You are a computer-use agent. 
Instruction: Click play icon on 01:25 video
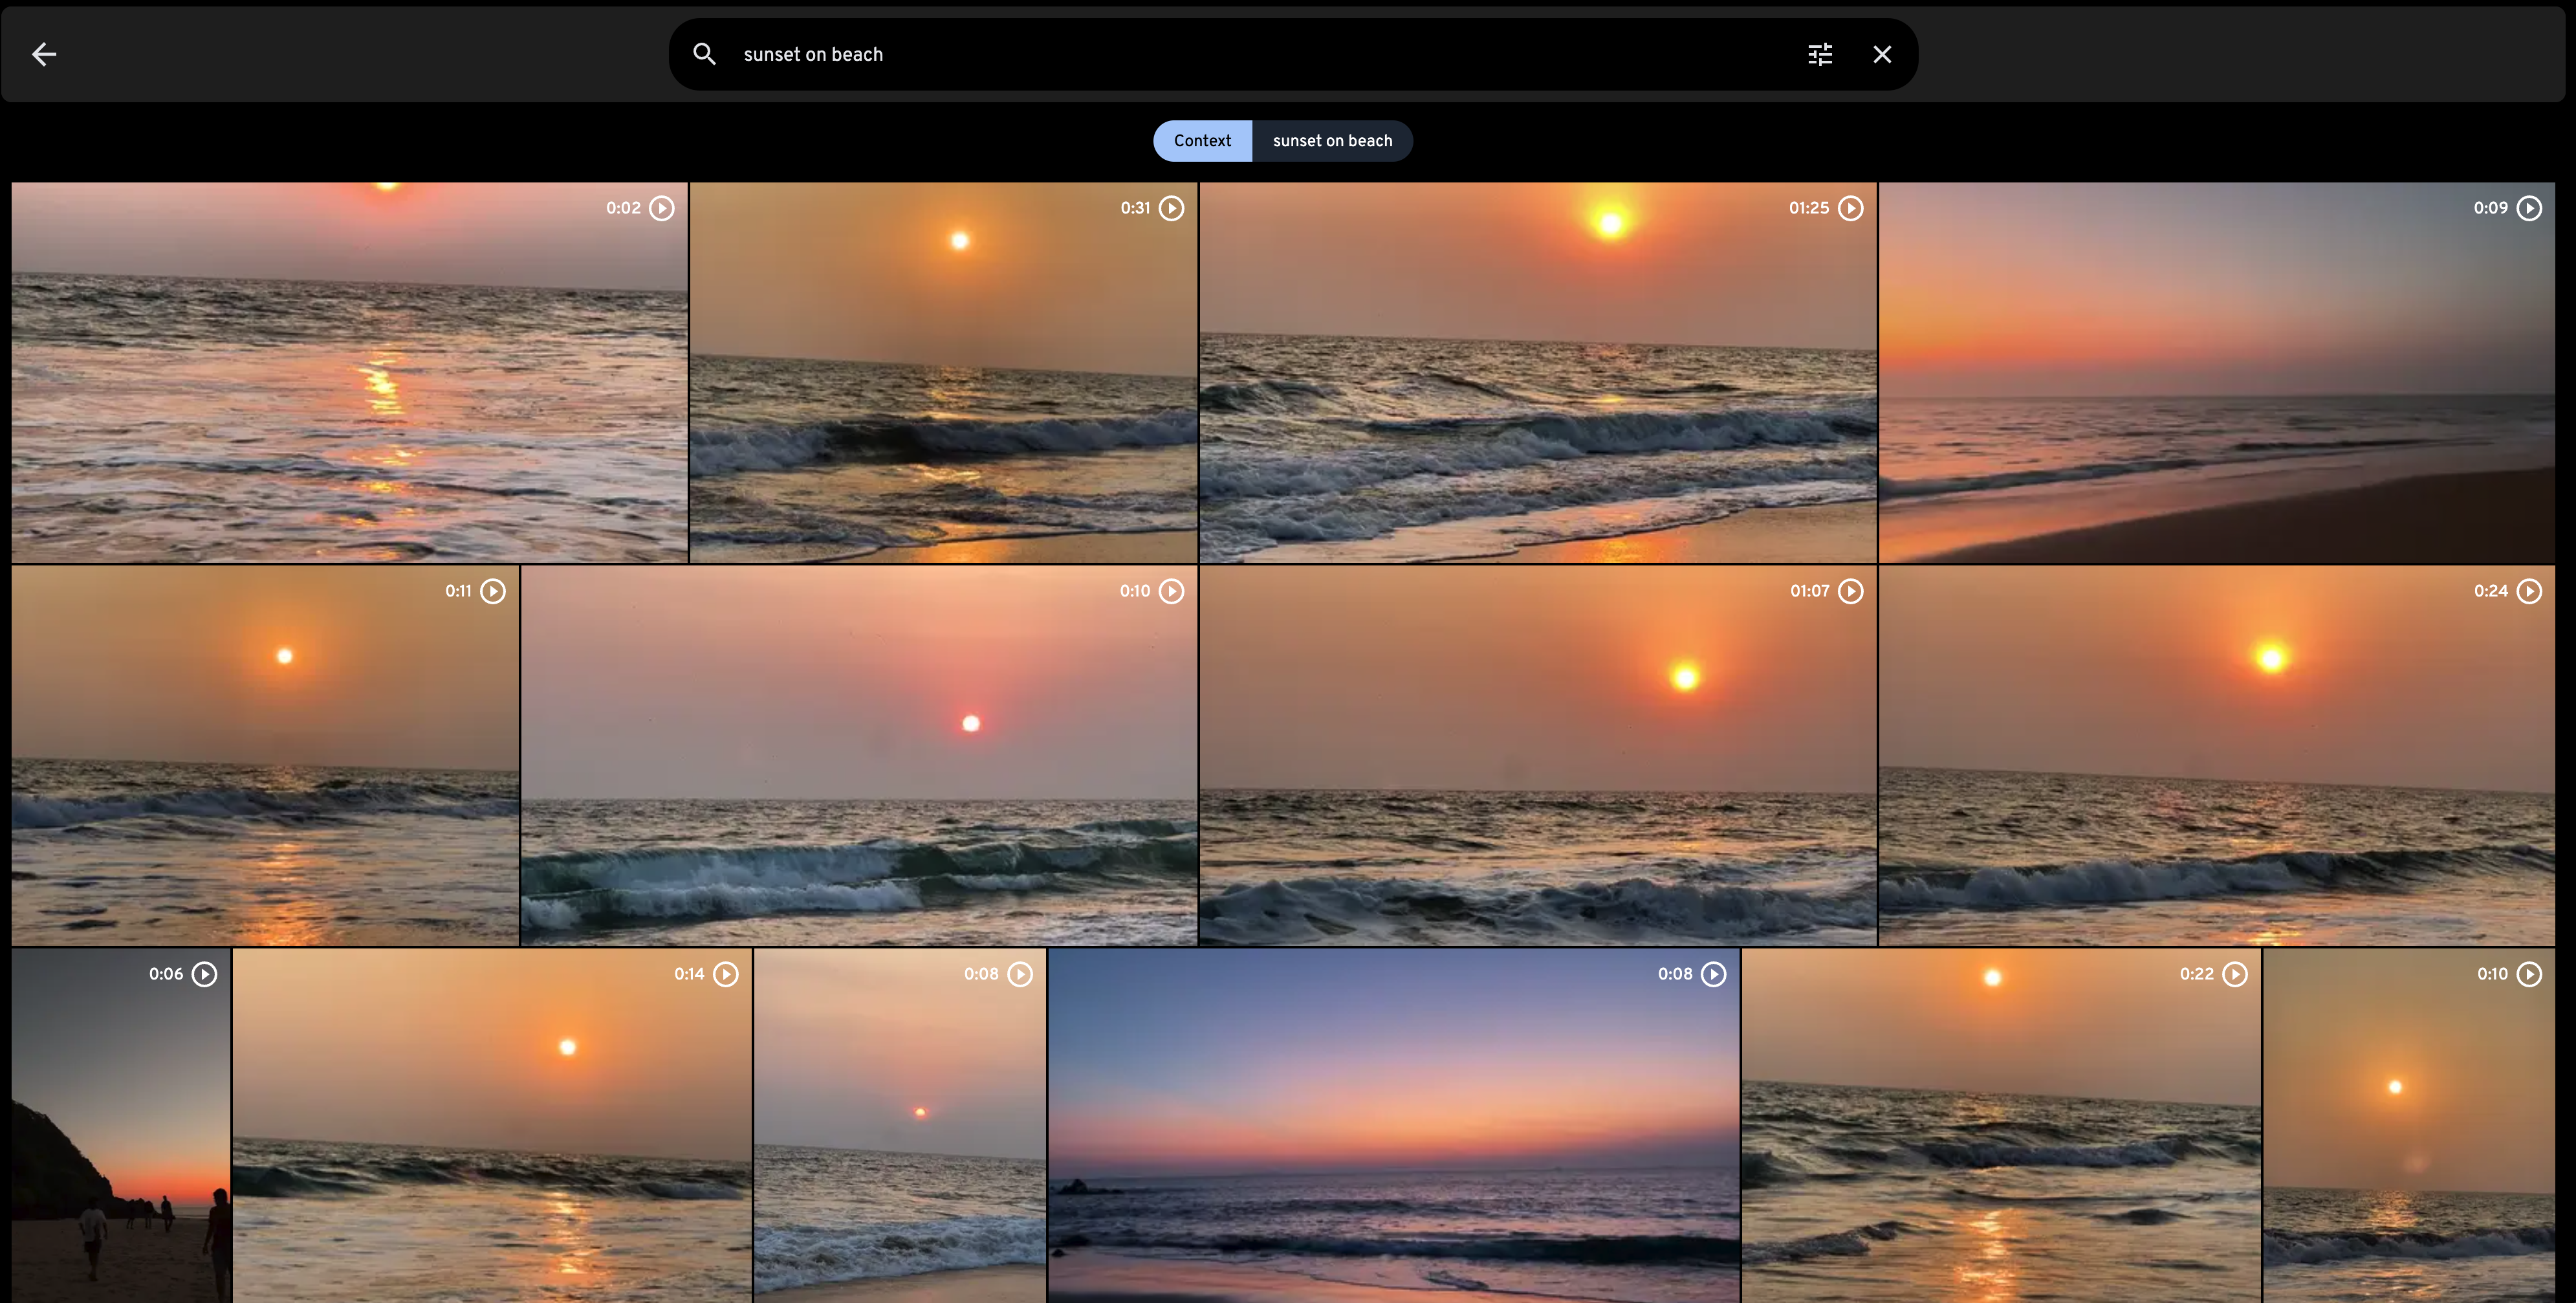[1851, 208]
